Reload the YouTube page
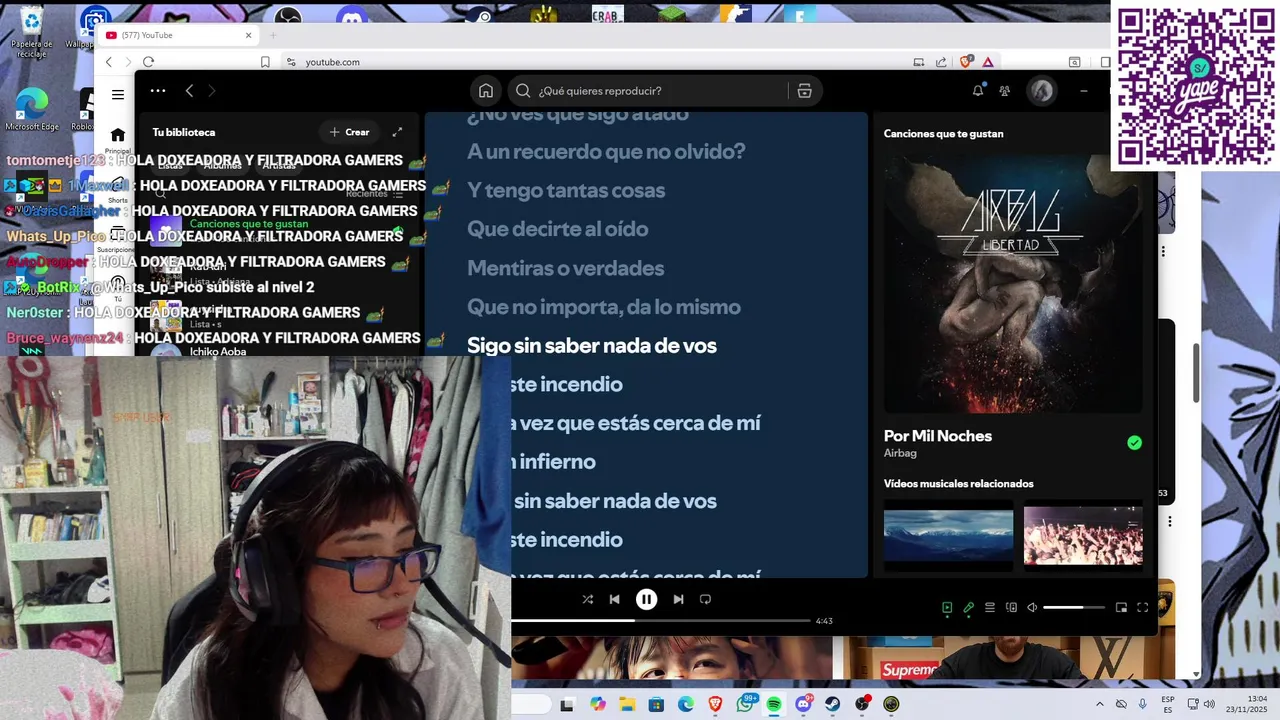Viewport: 1280px width, 720px height. click(x=148, y=62)
